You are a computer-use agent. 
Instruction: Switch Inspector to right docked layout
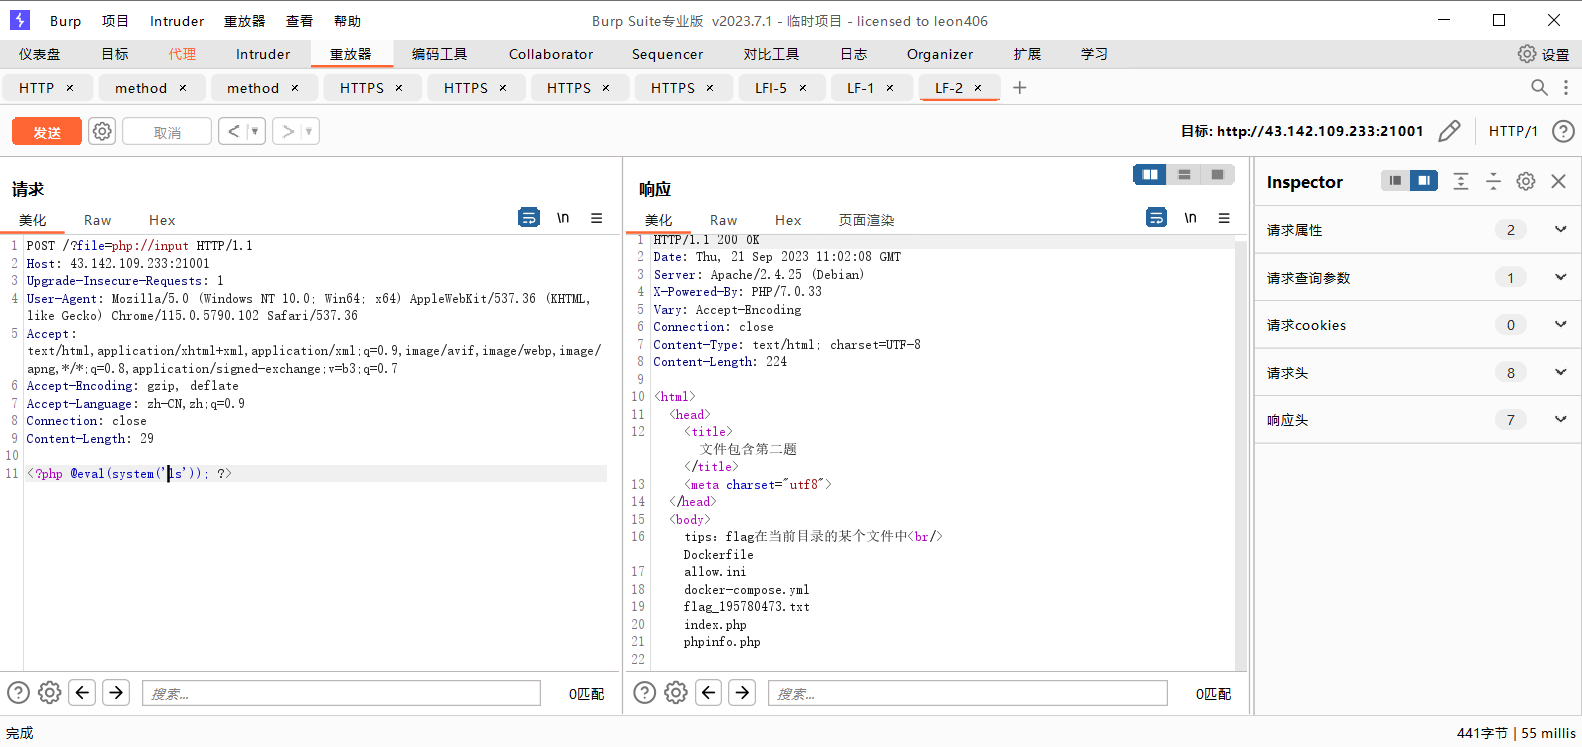tap(1424, 180)
